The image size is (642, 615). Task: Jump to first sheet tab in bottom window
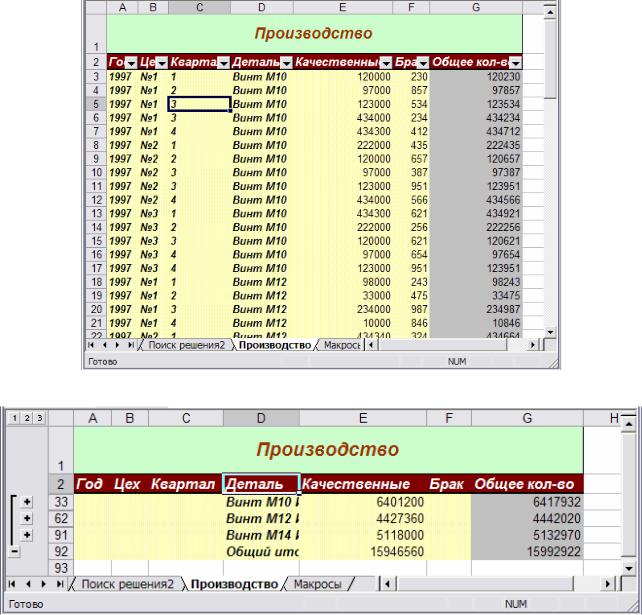[12, 584]
